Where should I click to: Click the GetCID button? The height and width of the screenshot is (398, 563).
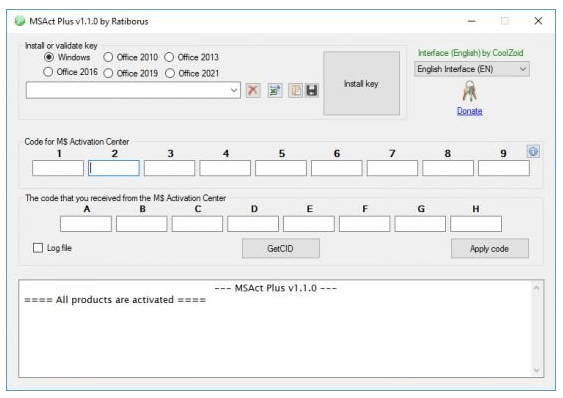click(281, 248)
